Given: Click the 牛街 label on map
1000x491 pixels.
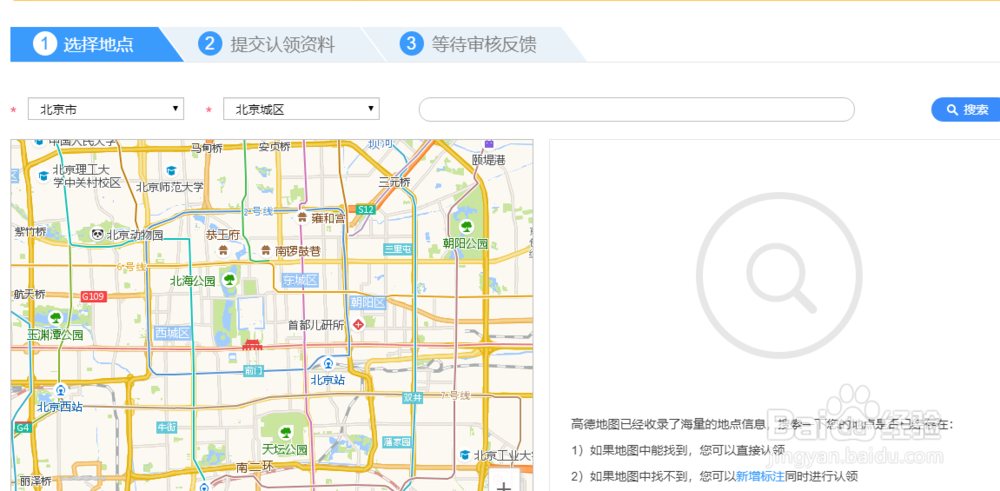Looking at the screenshot, I should click(x=166, y=427).
